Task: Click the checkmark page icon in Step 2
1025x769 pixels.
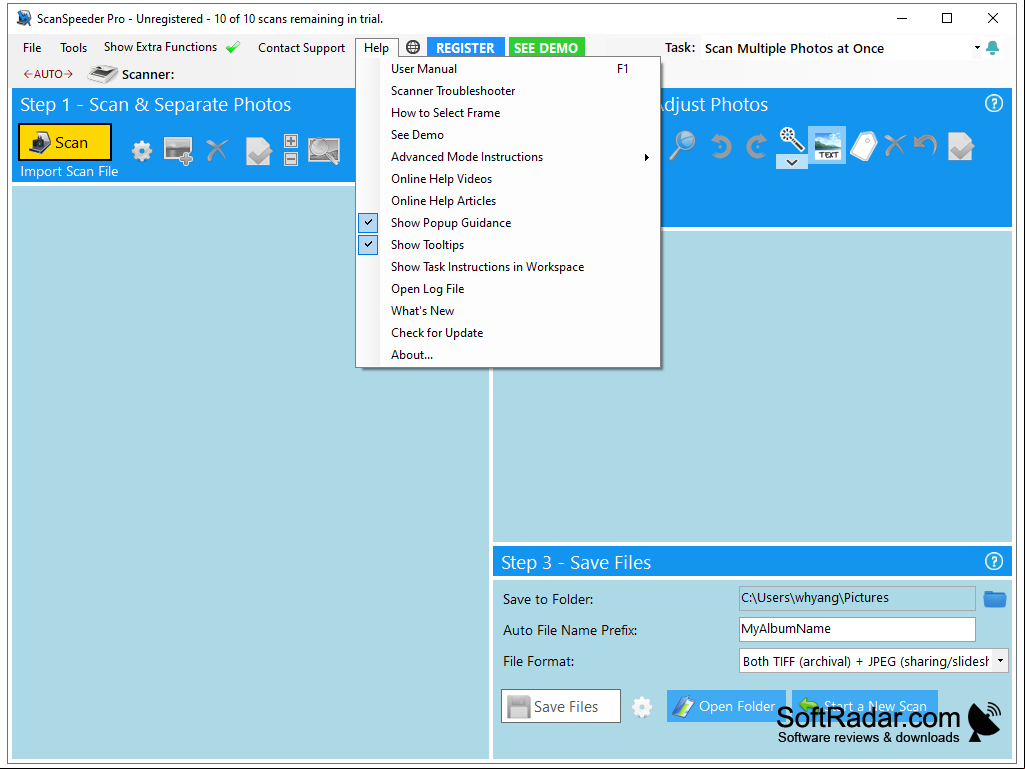Action: pos(960,146)
